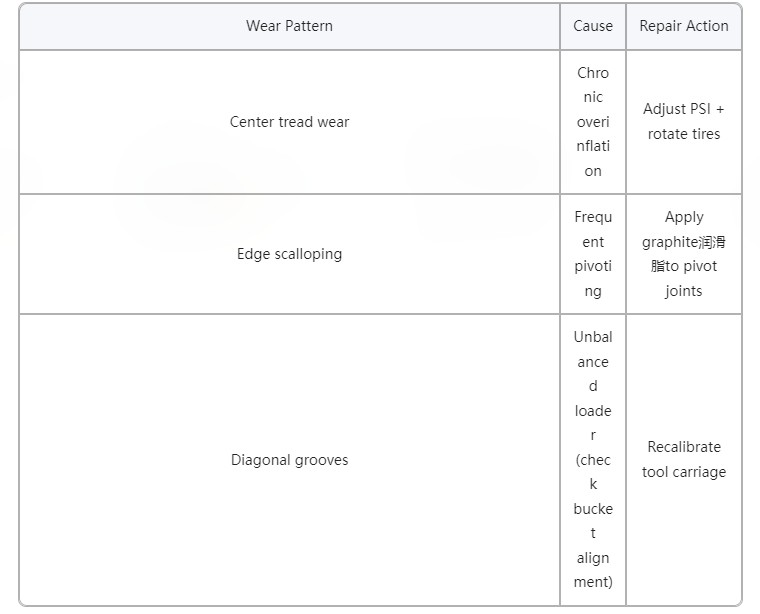The width and height of the screenshot is (760, 614).
Task: Click the word joints in repair action
Action: click(x=684, y=291)
